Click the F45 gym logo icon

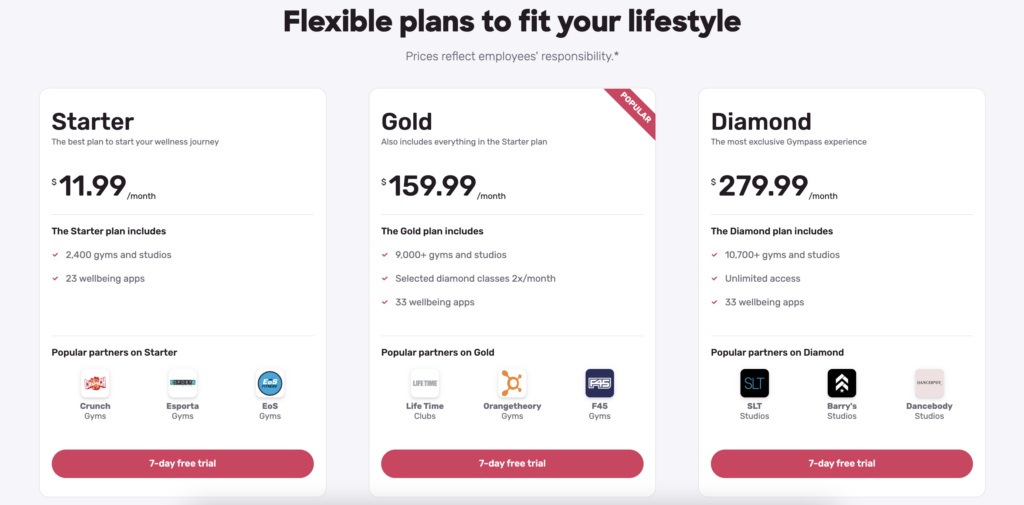(x=599, y=383)
